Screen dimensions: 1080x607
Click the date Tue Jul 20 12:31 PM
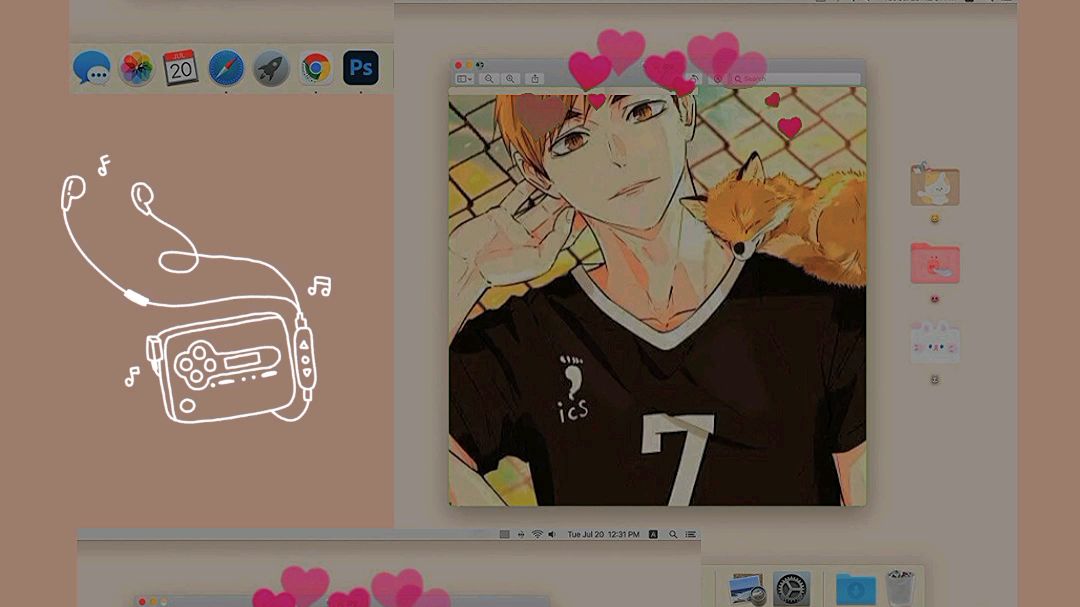603,534
